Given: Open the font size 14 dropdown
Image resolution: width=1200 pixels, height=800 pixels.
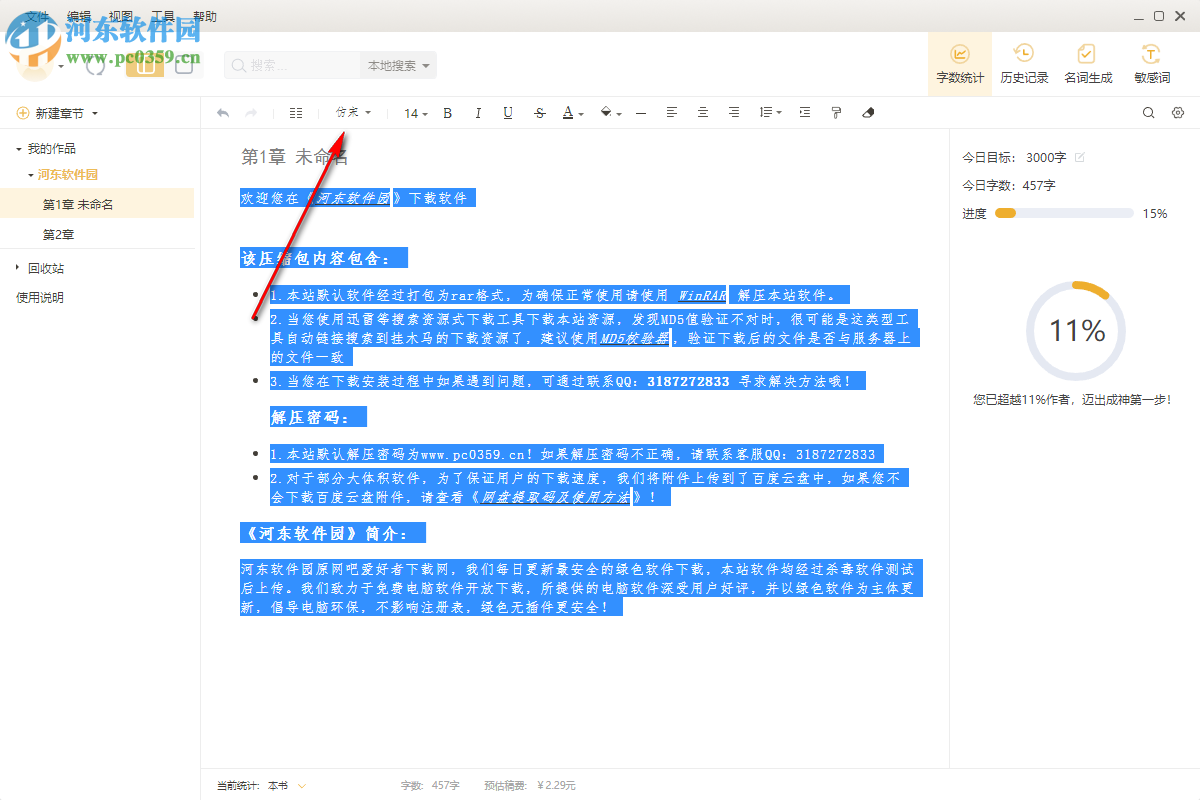Looking at the screenshot, I should point(413,113).
